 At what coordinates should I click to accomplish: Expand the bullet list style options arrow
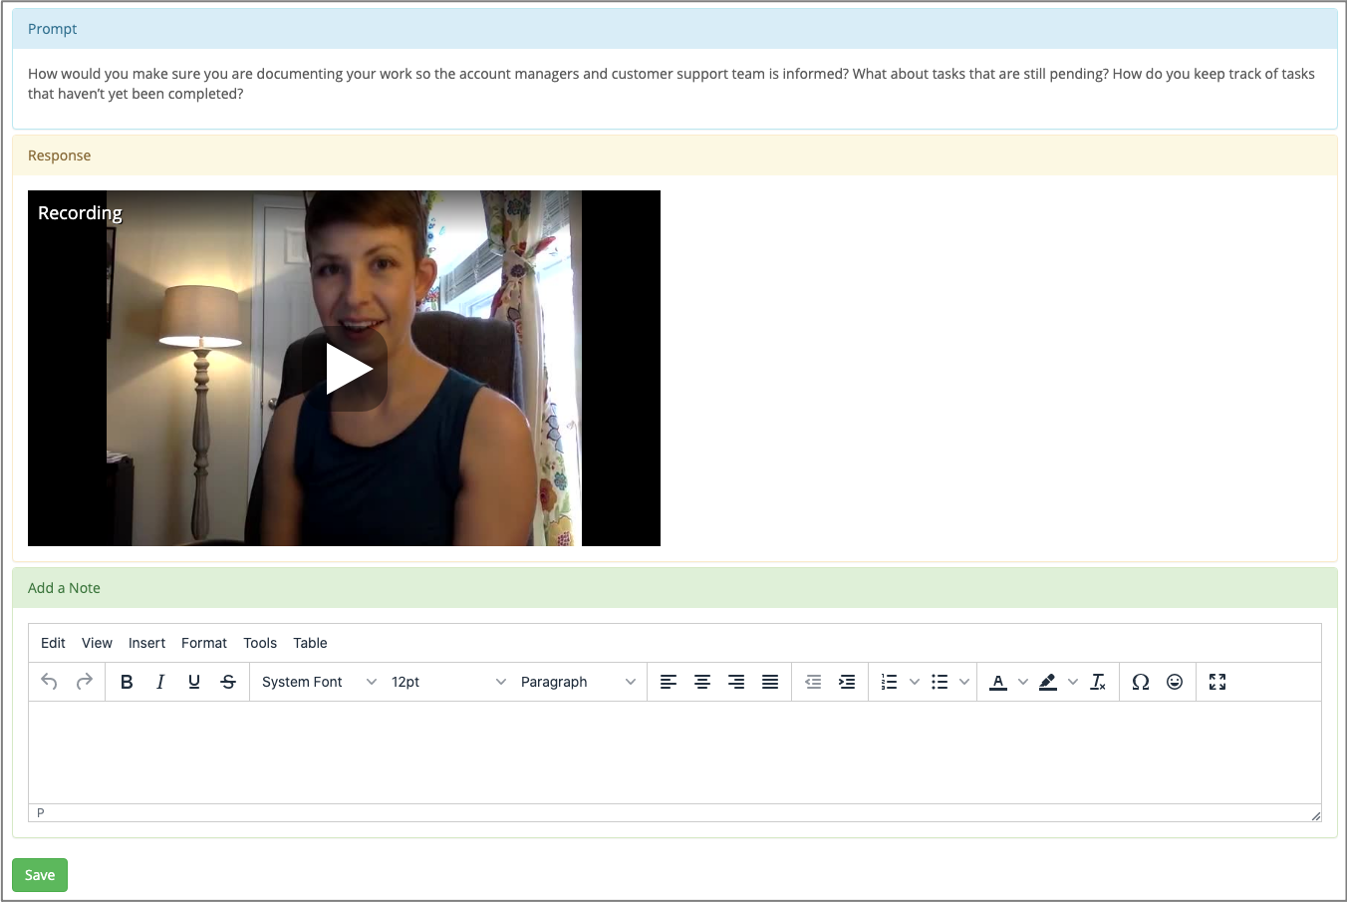tap(964, 682)
